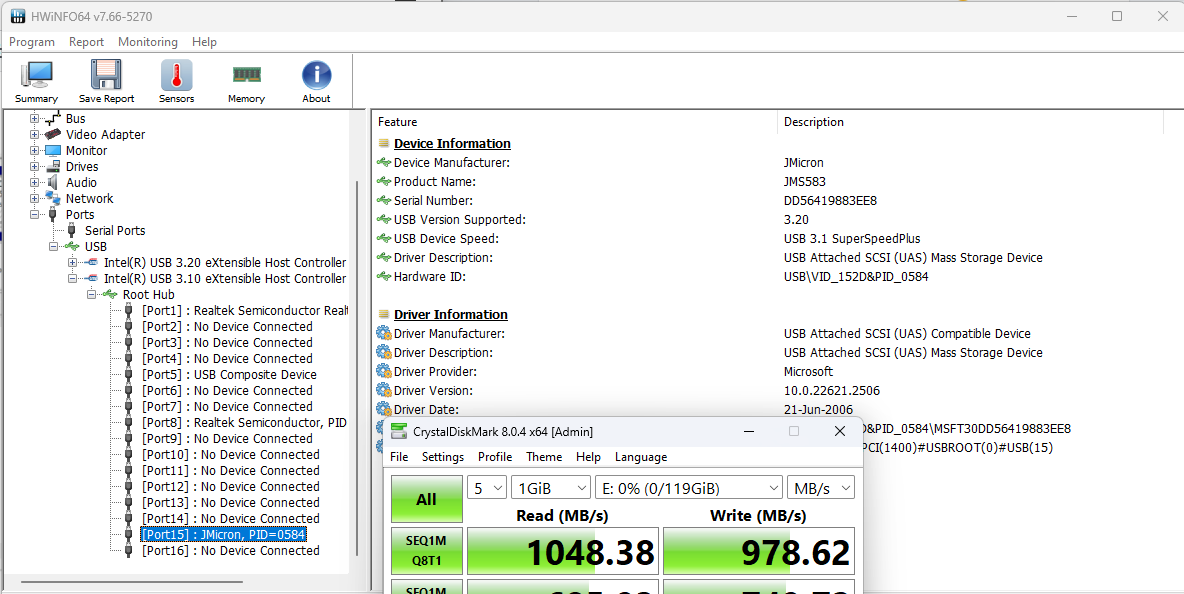Image resolution: width=1184 pixels, height=594 pixels.
Task: Open CrystalDiskMark Settings menu
Action: click(442, 457)
